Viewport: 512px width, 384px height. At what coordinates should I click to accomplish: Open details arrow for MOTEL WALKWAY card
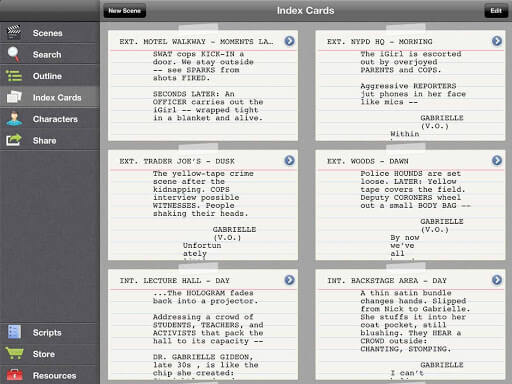pyautogui.click(x=289, y=41)
